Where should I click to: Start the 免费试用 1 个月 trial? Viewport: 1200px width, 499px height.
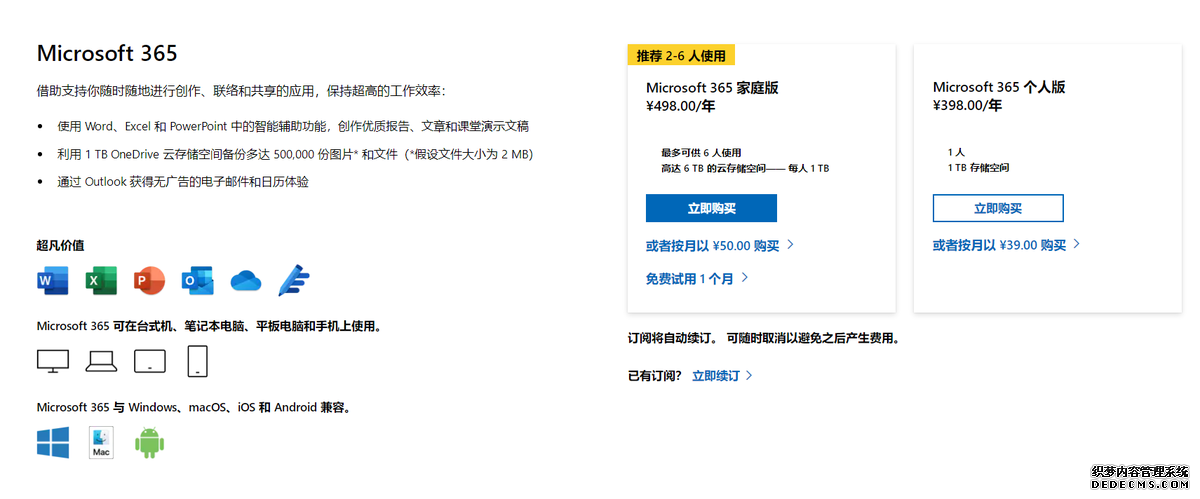(697, 279)
